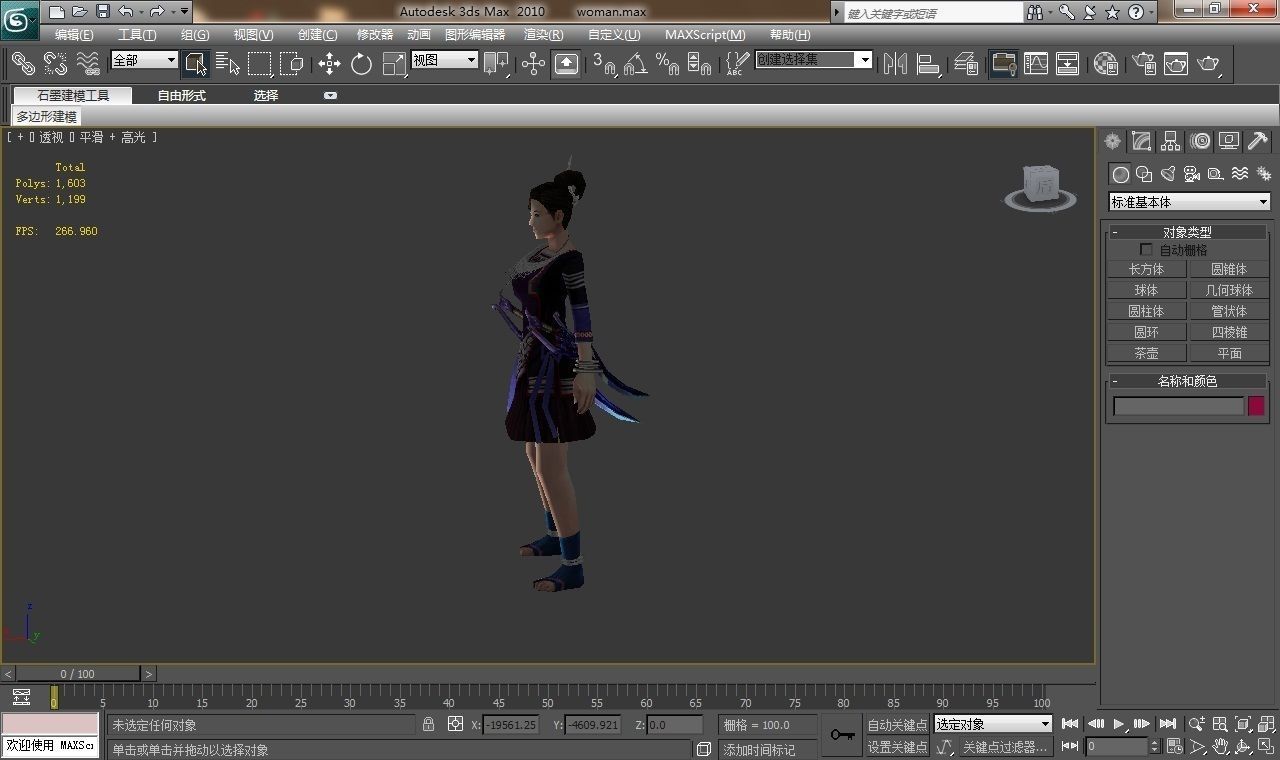
Task: Click the Mirror tool icon
Action: coord(896,64)
